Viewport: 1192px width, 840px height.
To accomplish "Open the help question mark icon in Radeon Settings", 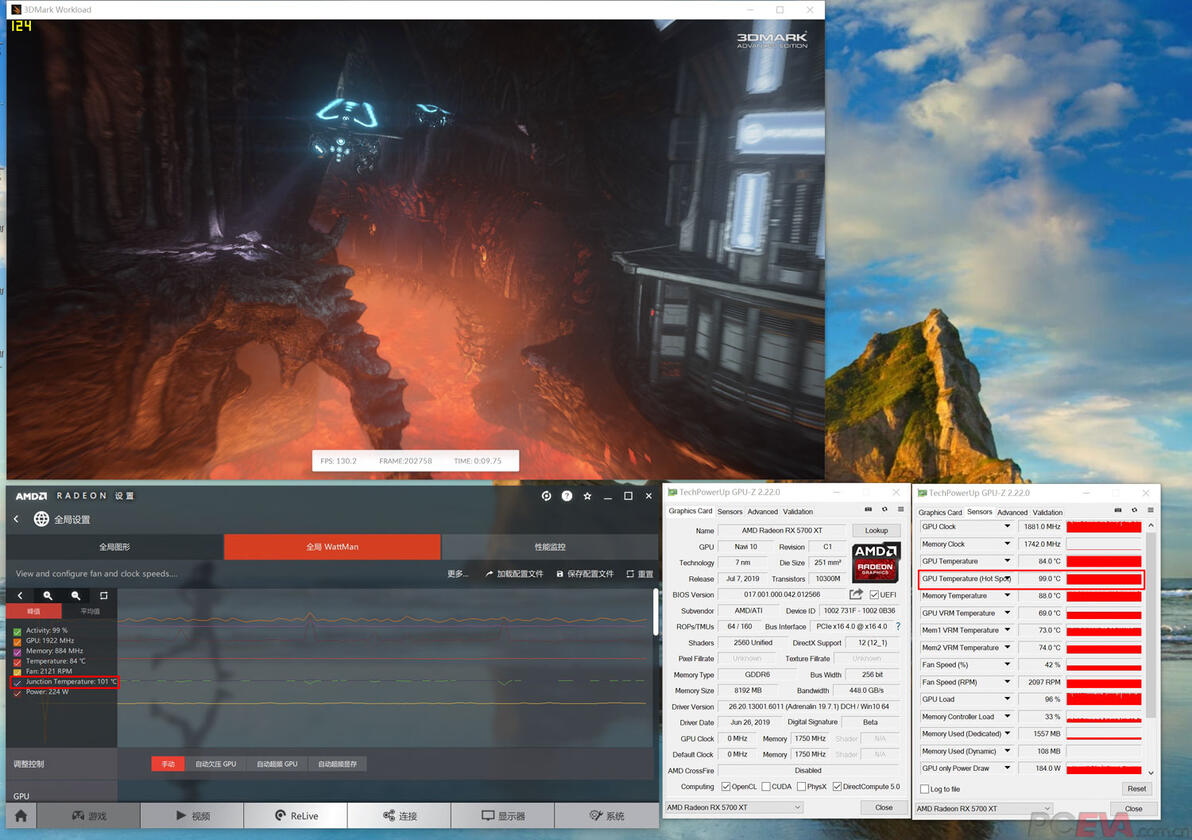I will [566, 496].
